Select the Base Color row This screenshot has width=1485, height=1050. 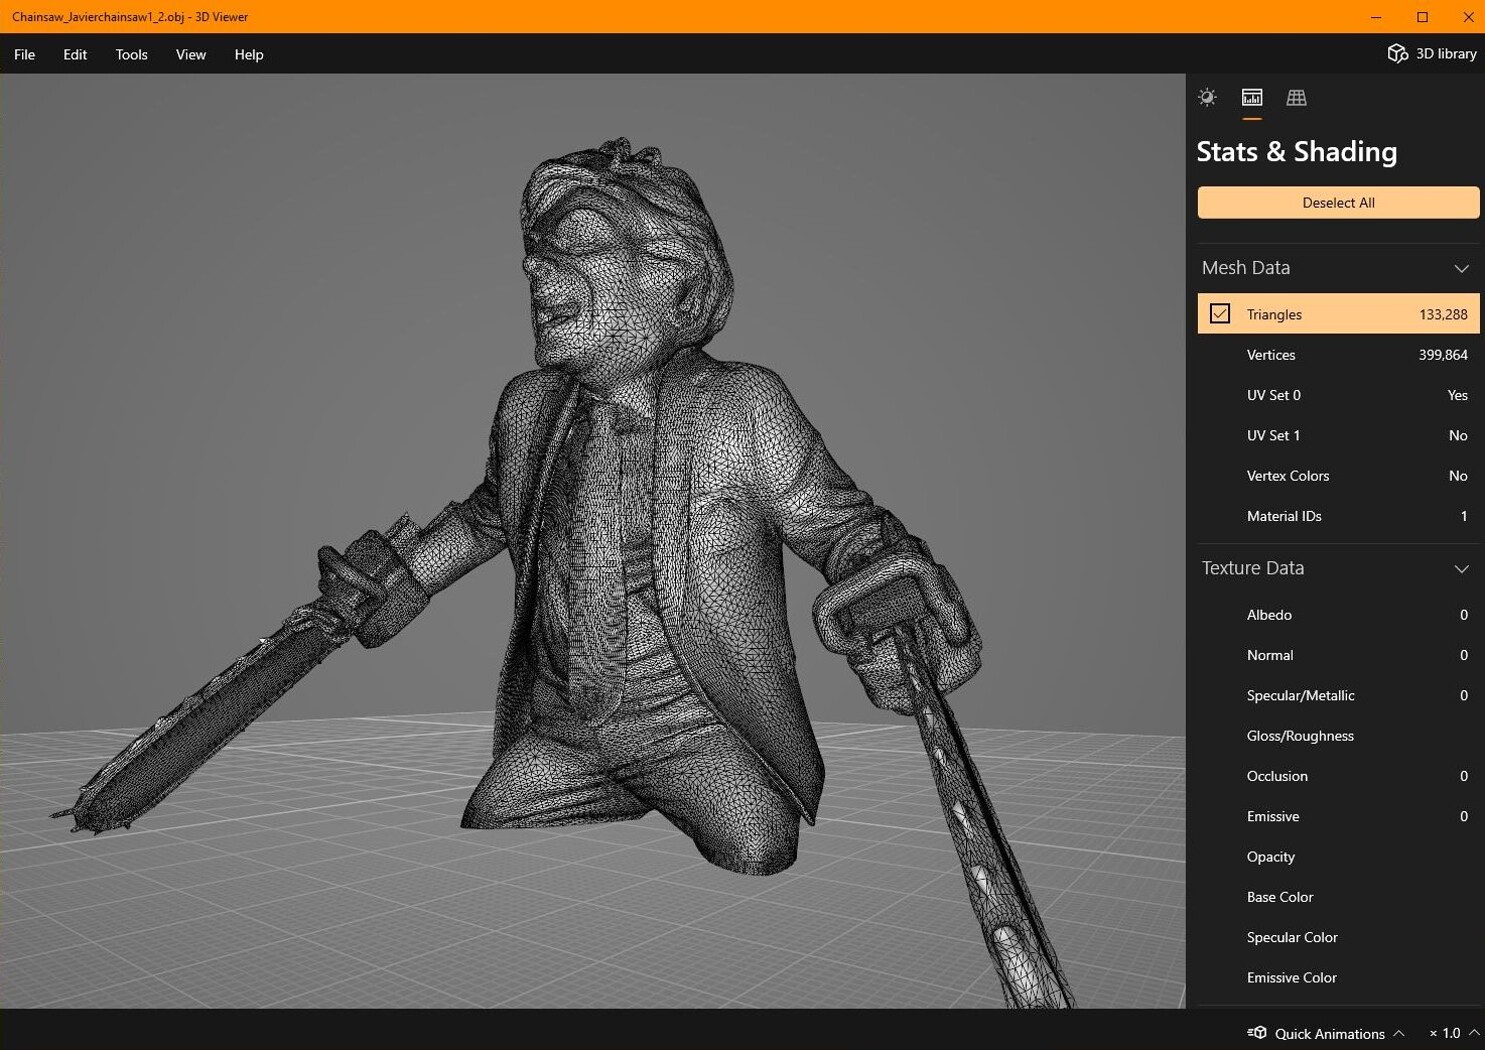tap(1338, 897)
